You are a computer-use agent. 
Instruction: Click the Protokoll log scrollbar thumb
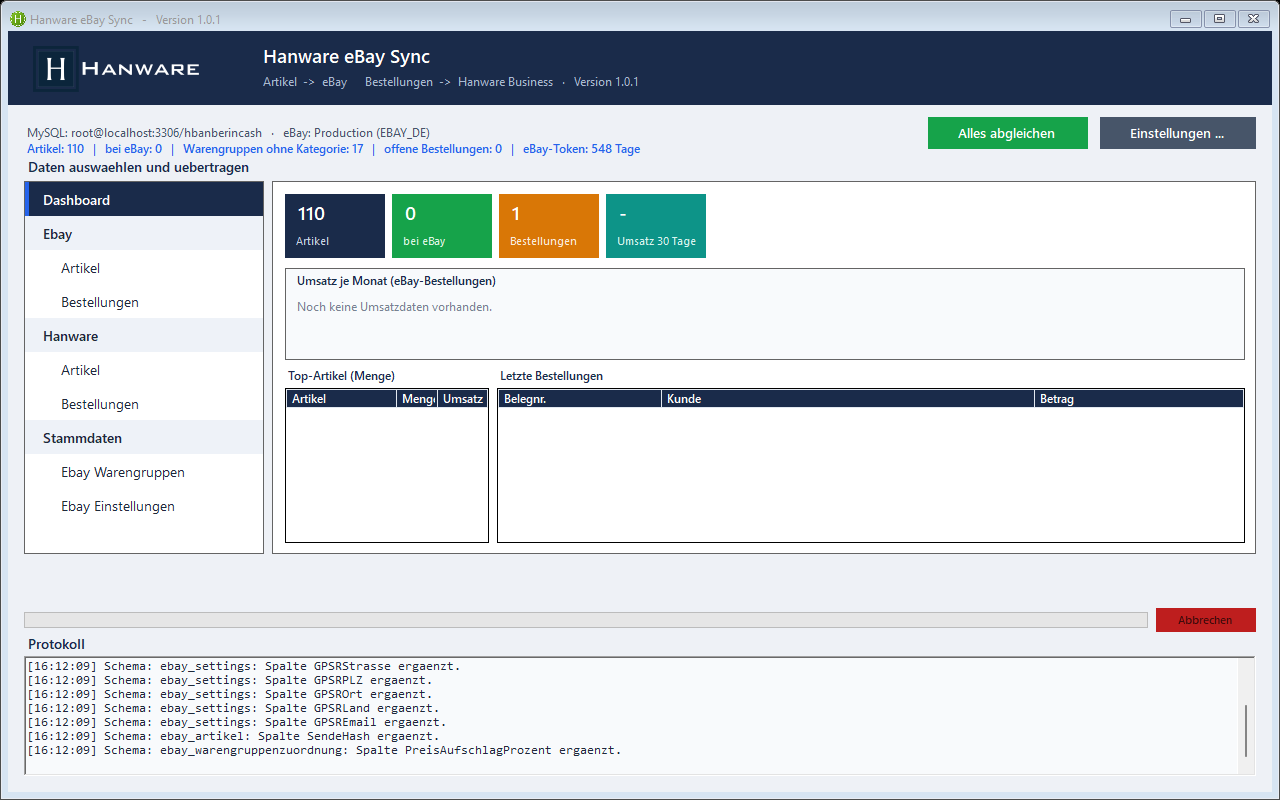[x=1246, y=731]
